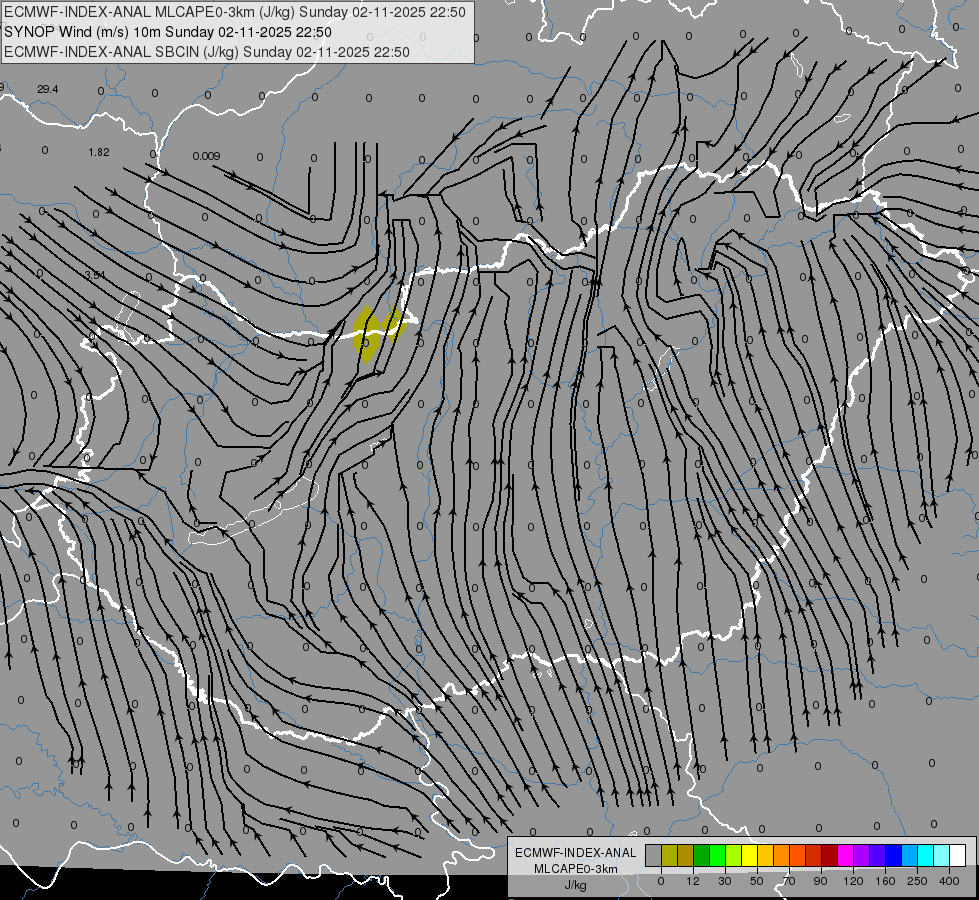Screen dimensions: 979x900
Task: Click the MLCAPE0-3km legend subtitle
Action: tap(576, 868)
